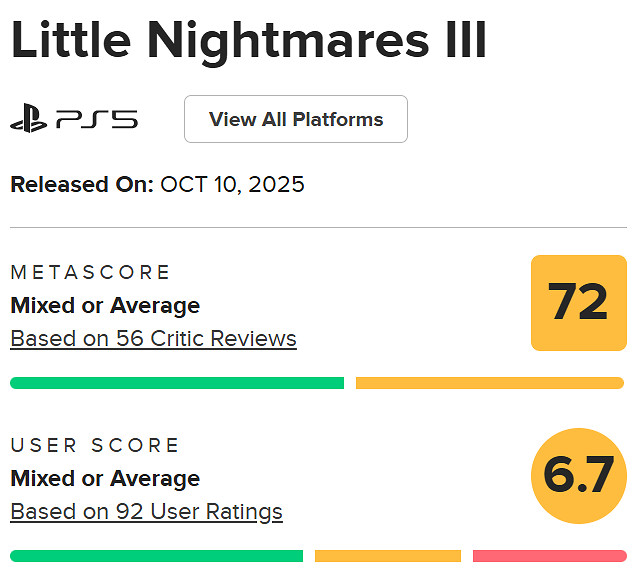Screen dimensions: 639x579
Task: Click red negative segment of user bar
Action: (549, 556)
